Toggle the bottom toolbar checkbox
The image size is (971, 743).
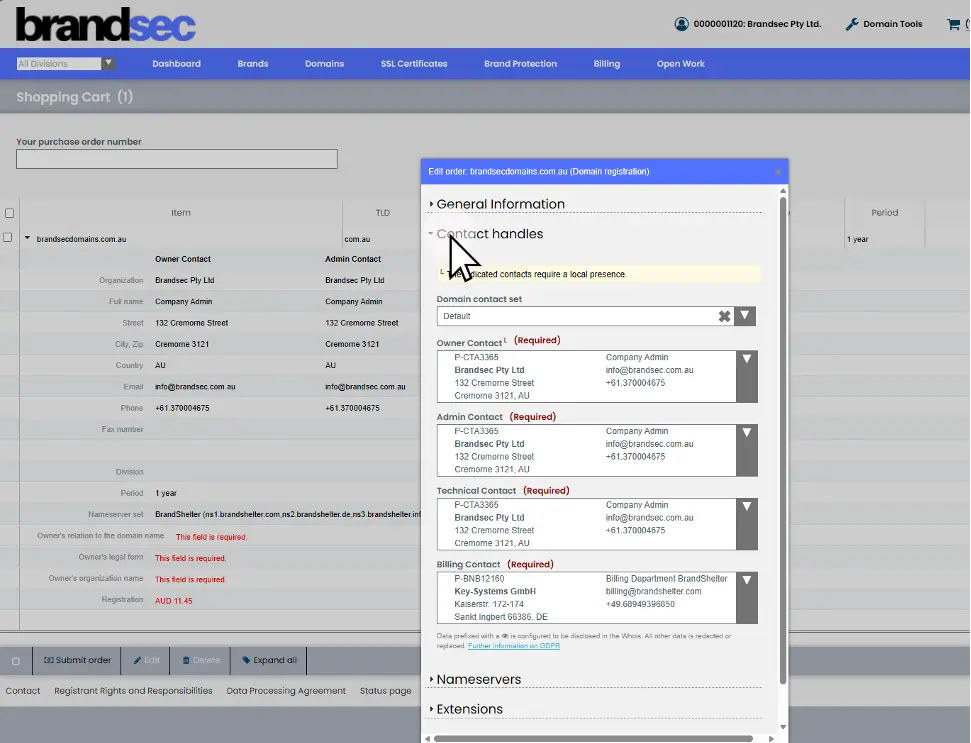16,661
